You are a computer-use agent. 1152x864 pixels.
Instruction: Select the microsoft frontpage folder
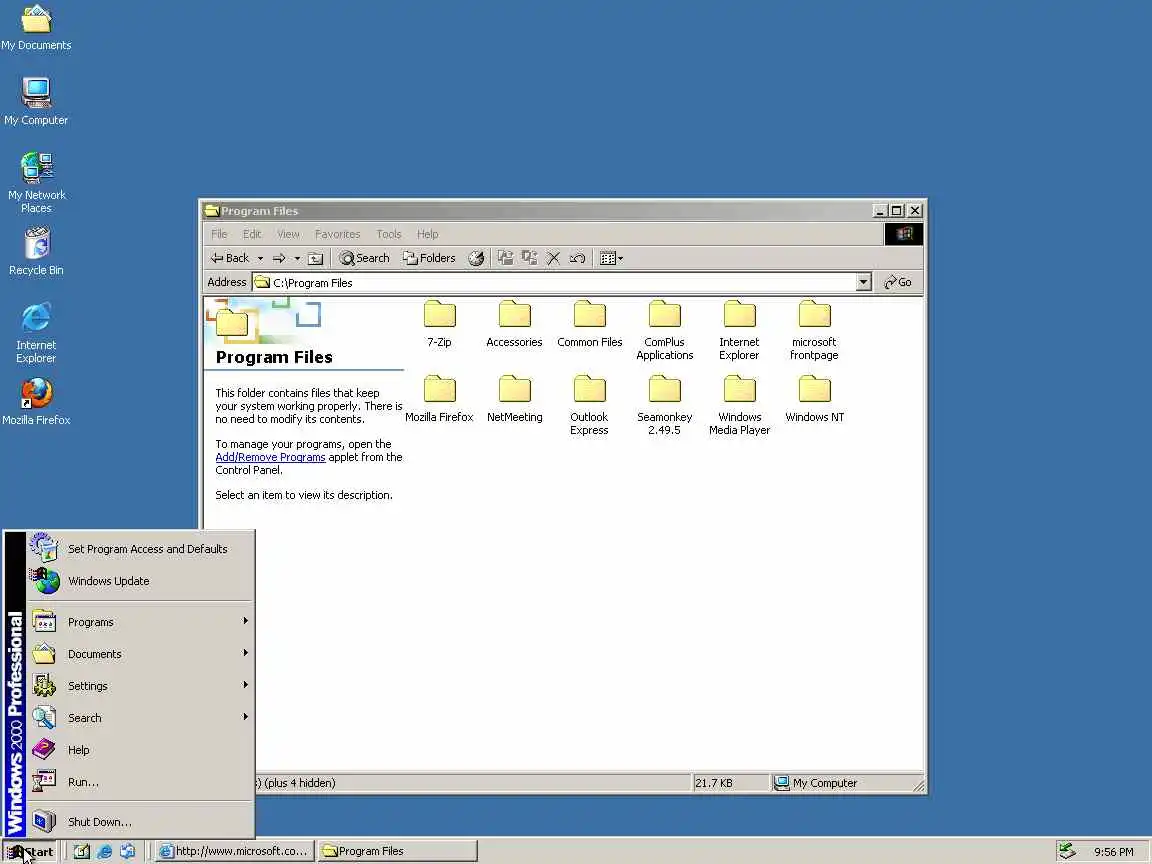click(814, 331)
